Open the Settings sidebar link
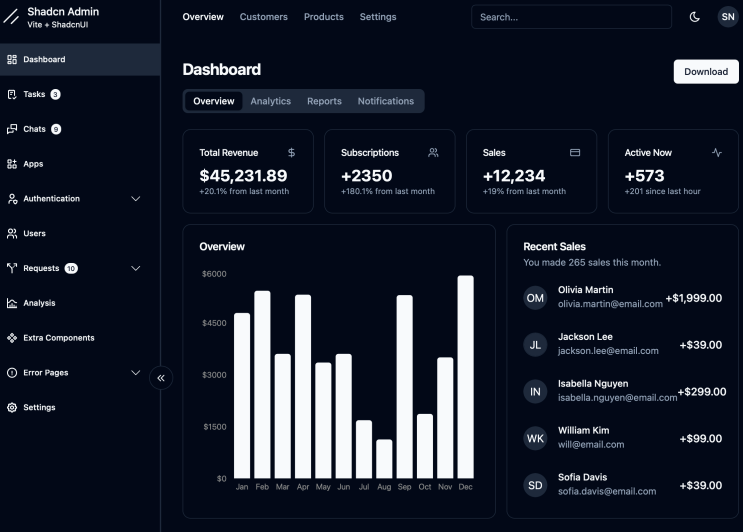 pyautogui.click(x=80, y=407)
